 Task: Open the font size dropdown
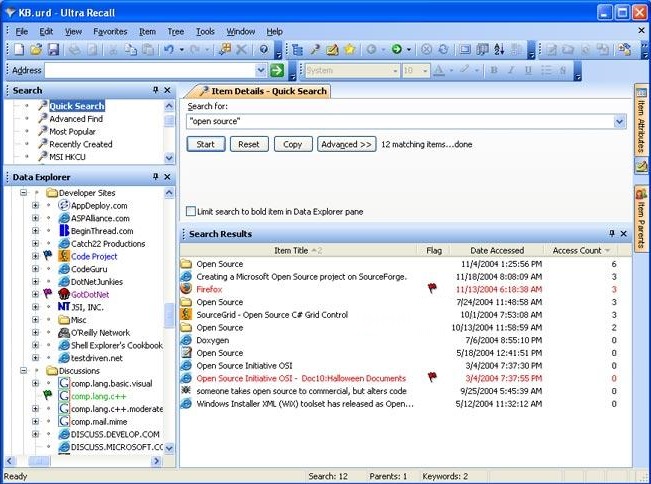point(425,71)
